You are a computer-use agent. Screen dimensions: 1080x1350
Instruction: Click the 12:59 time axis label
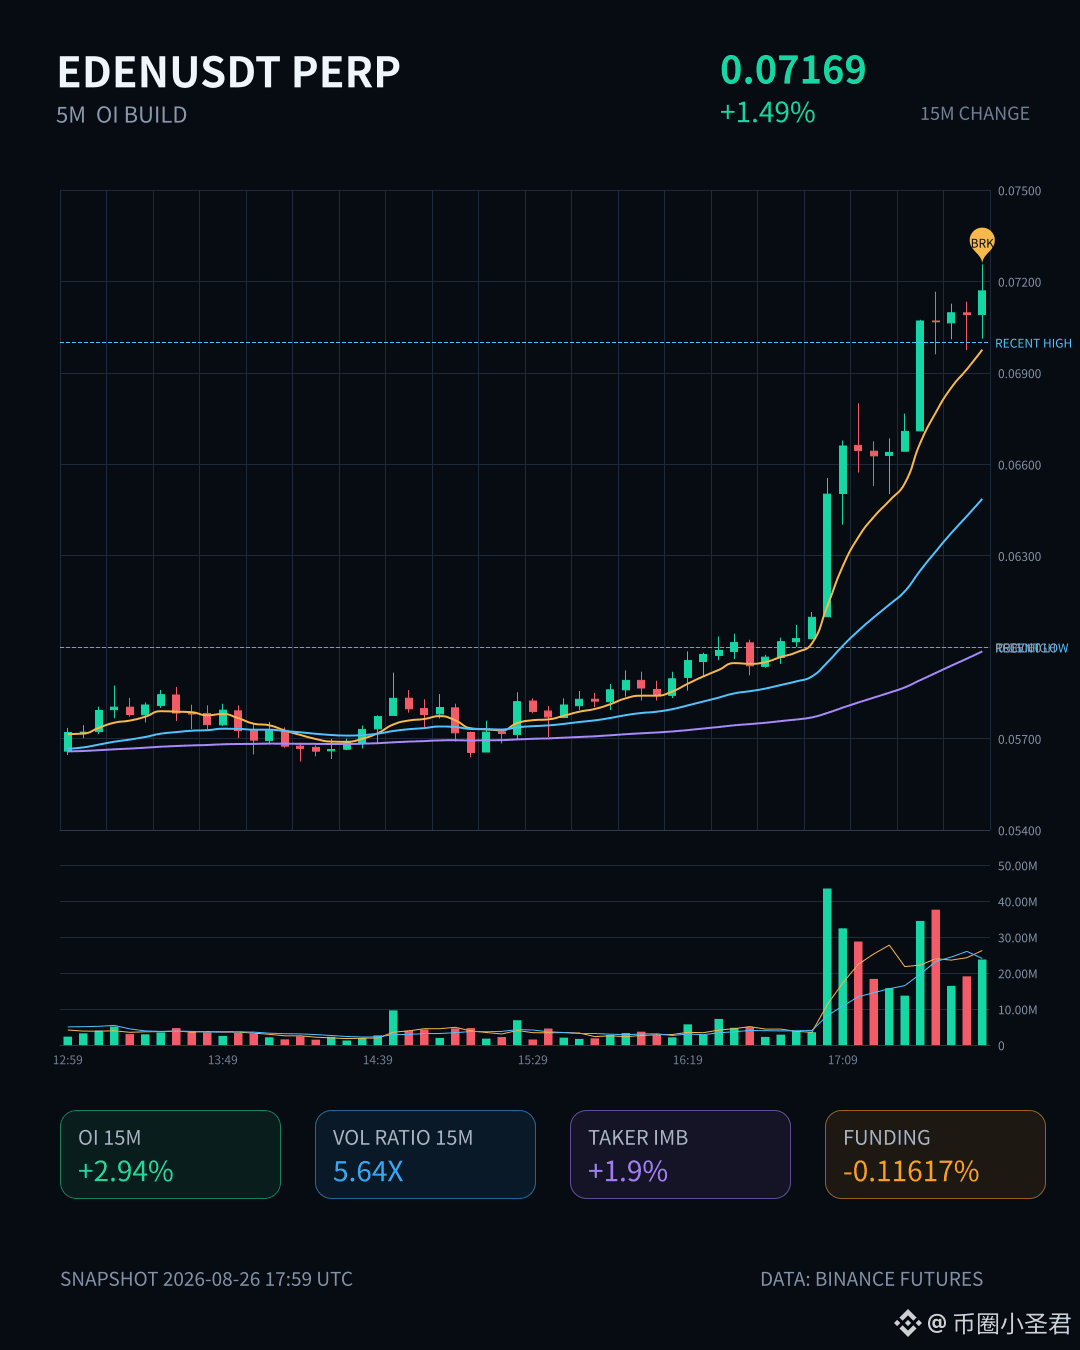click(x=68, y=1060)
